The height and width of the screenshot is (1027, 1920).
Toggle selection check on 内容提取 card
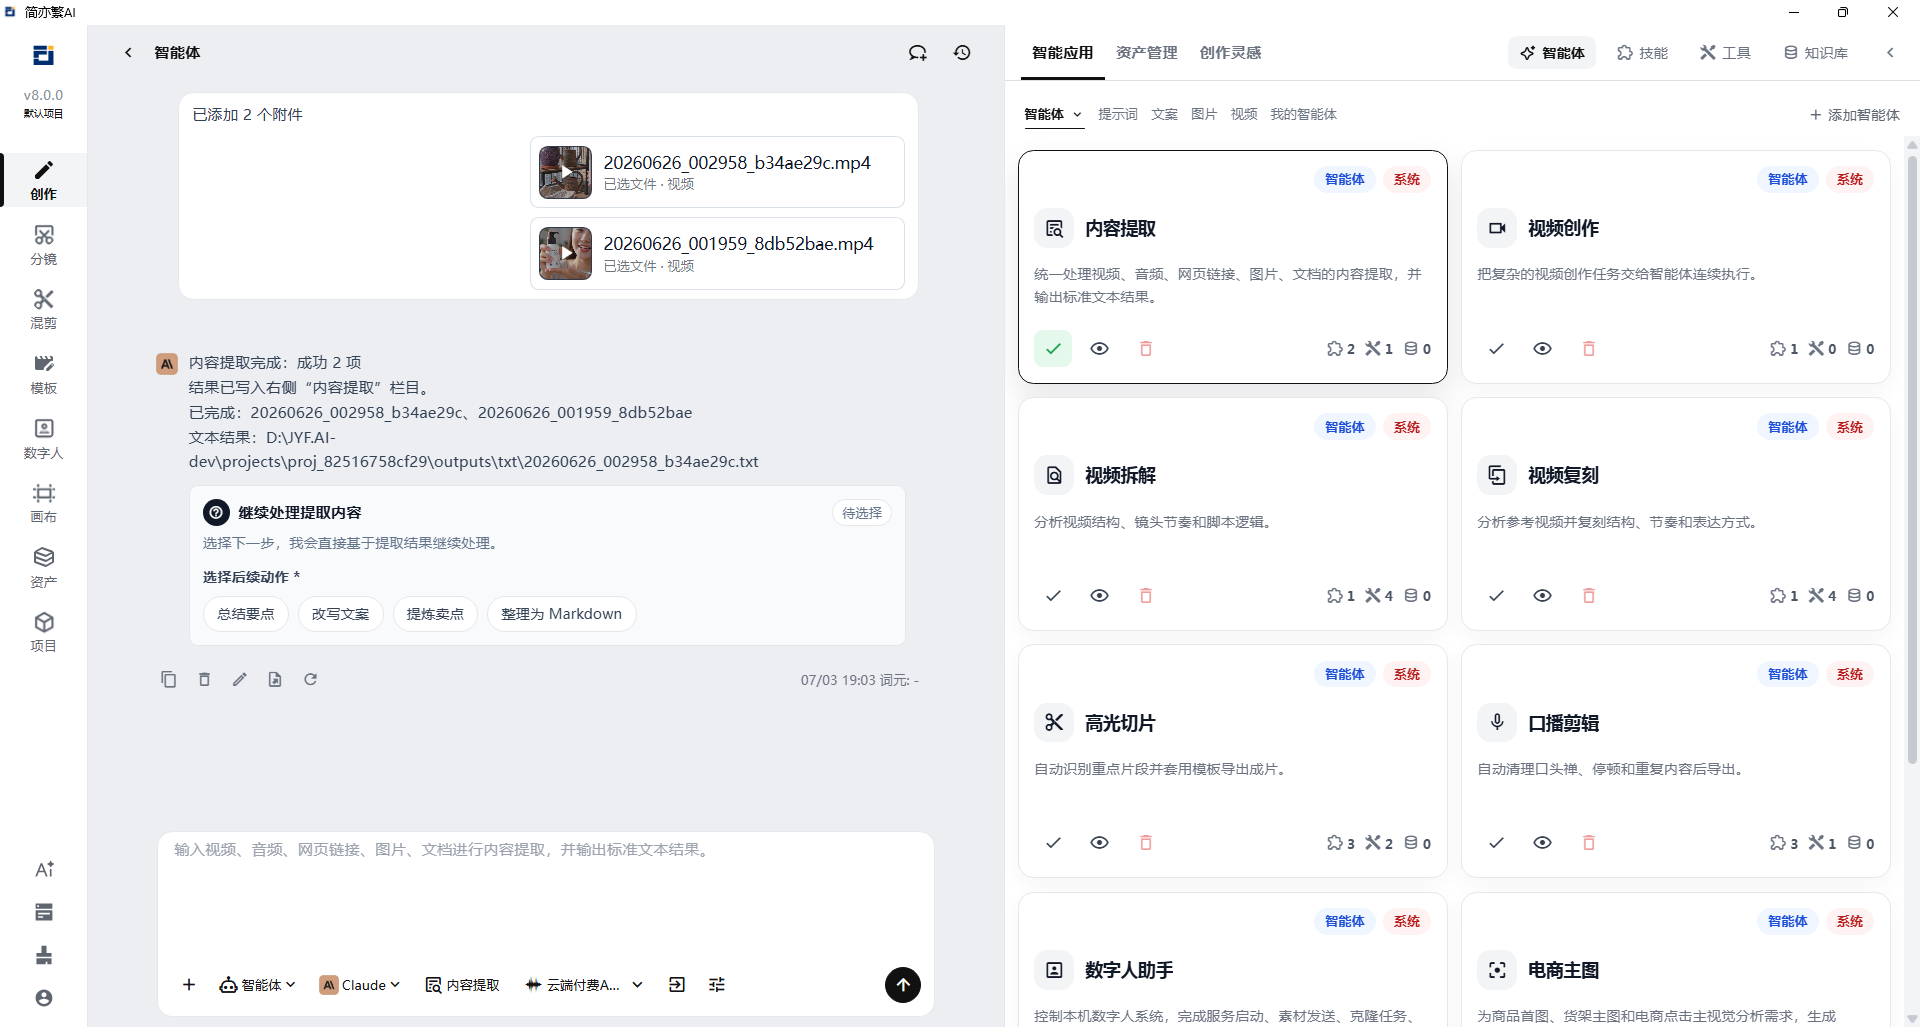point(1053,349)
